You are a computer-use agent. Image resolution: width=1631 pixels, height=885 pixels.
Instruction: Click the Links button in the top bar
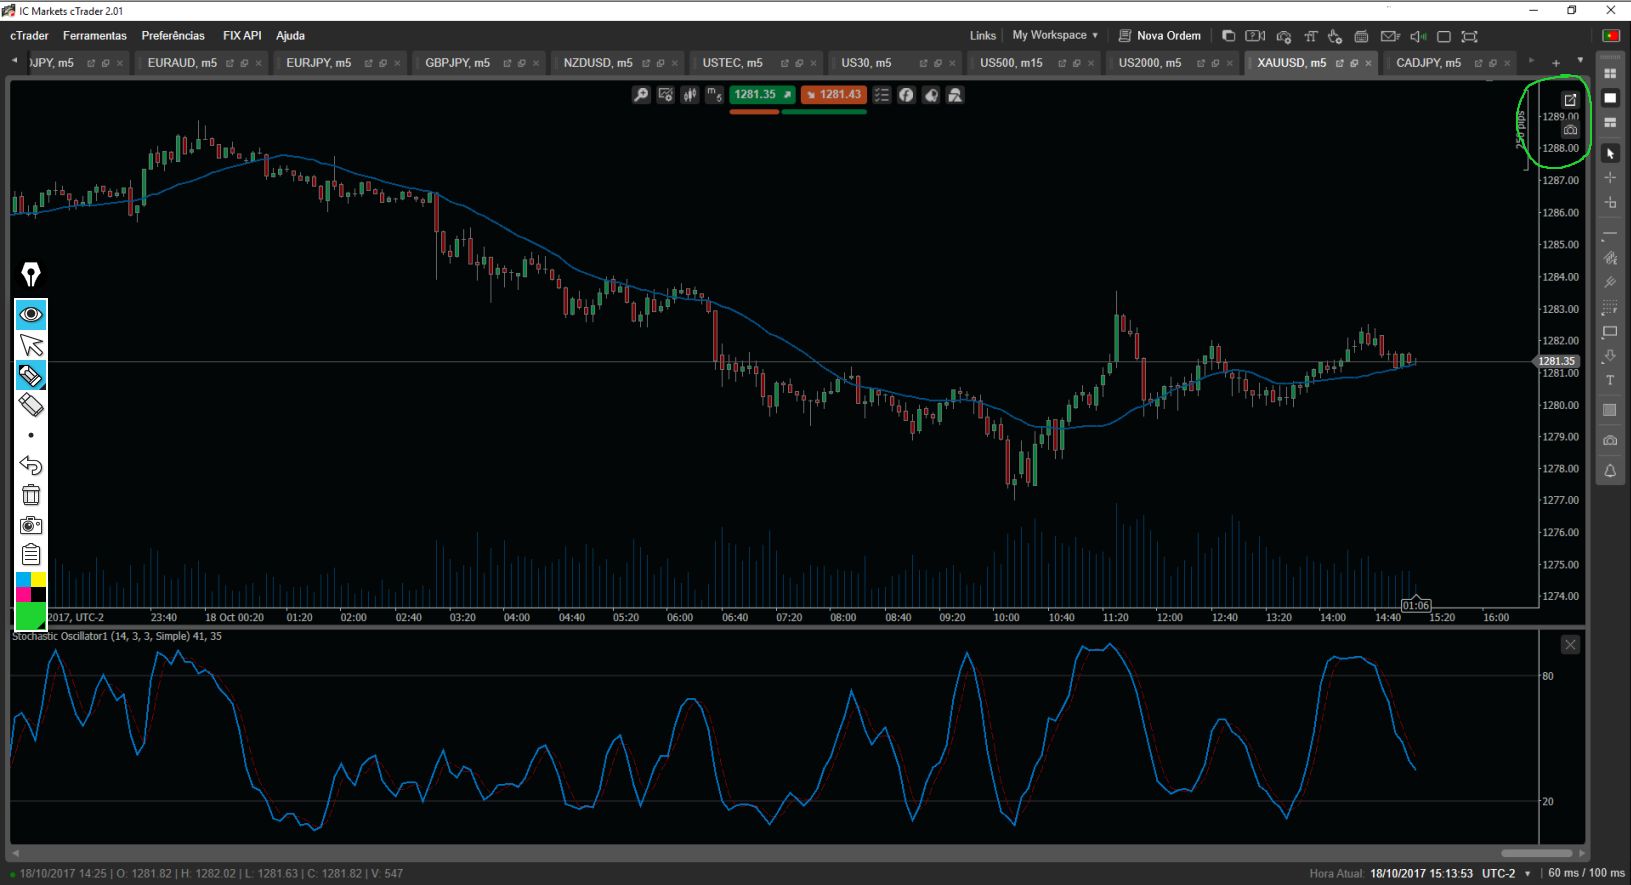[x=983, y=36]
